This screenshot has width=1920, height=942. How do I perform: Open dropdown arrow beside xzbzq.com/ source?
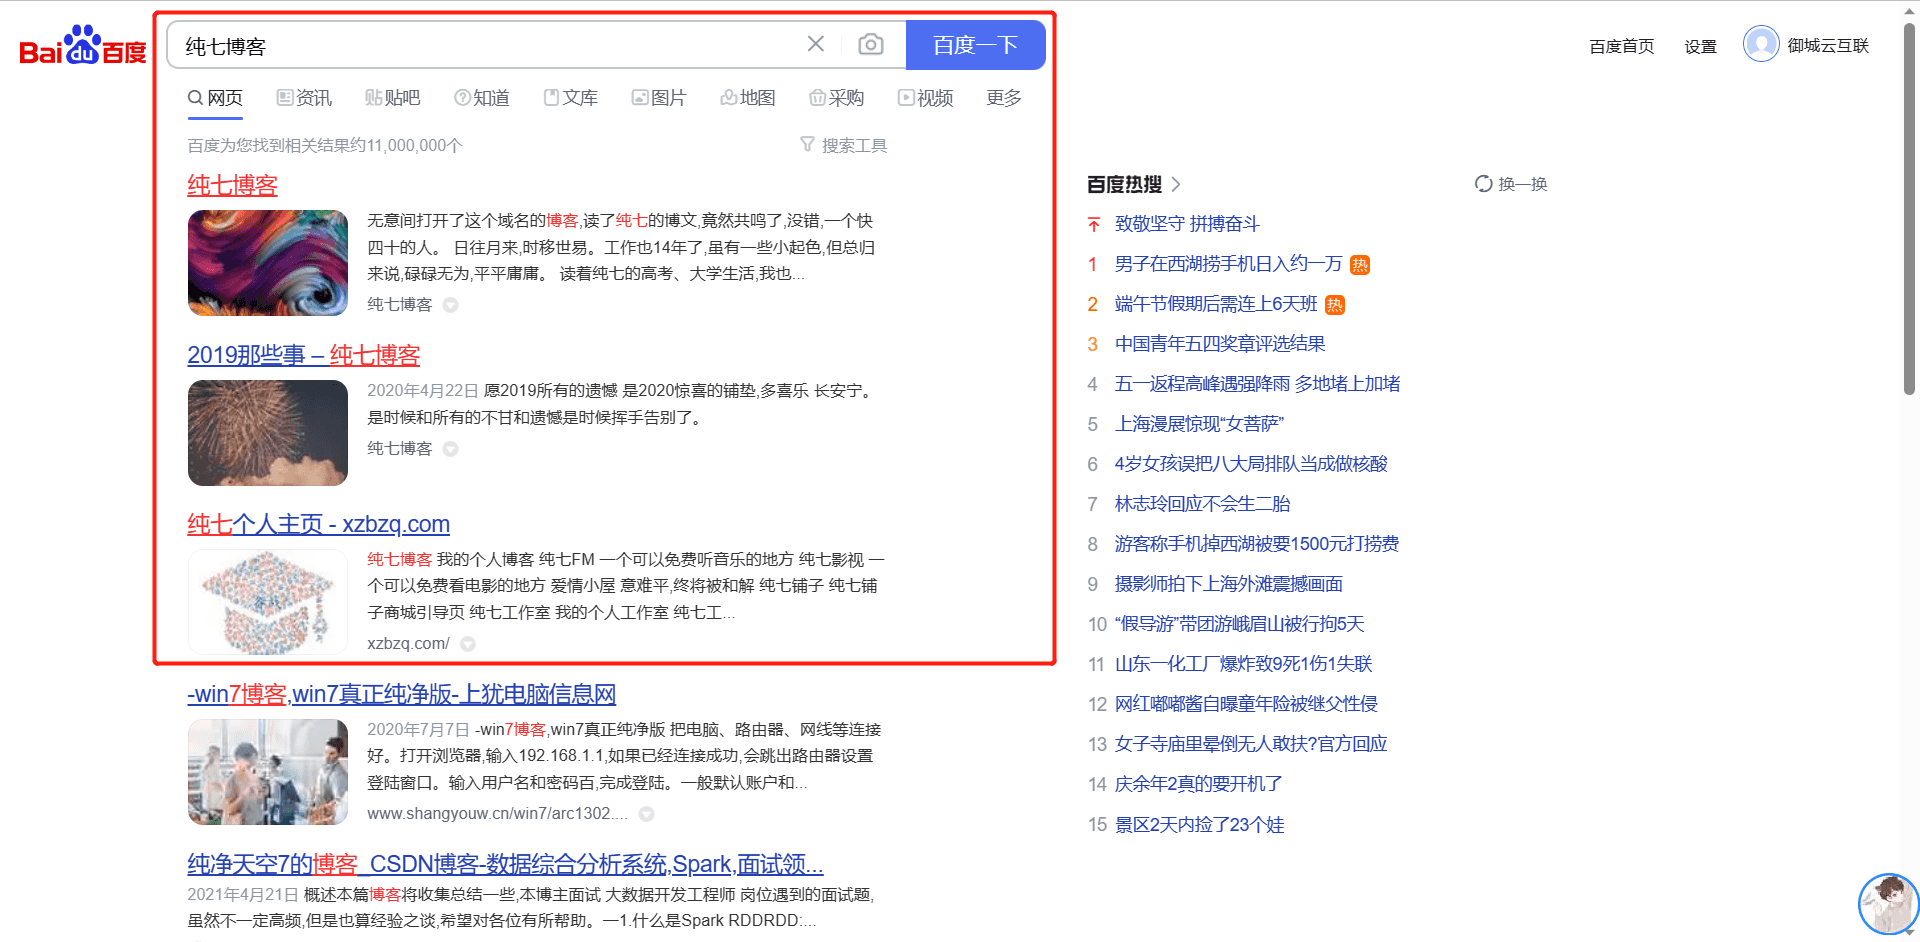tap(468, 644)
